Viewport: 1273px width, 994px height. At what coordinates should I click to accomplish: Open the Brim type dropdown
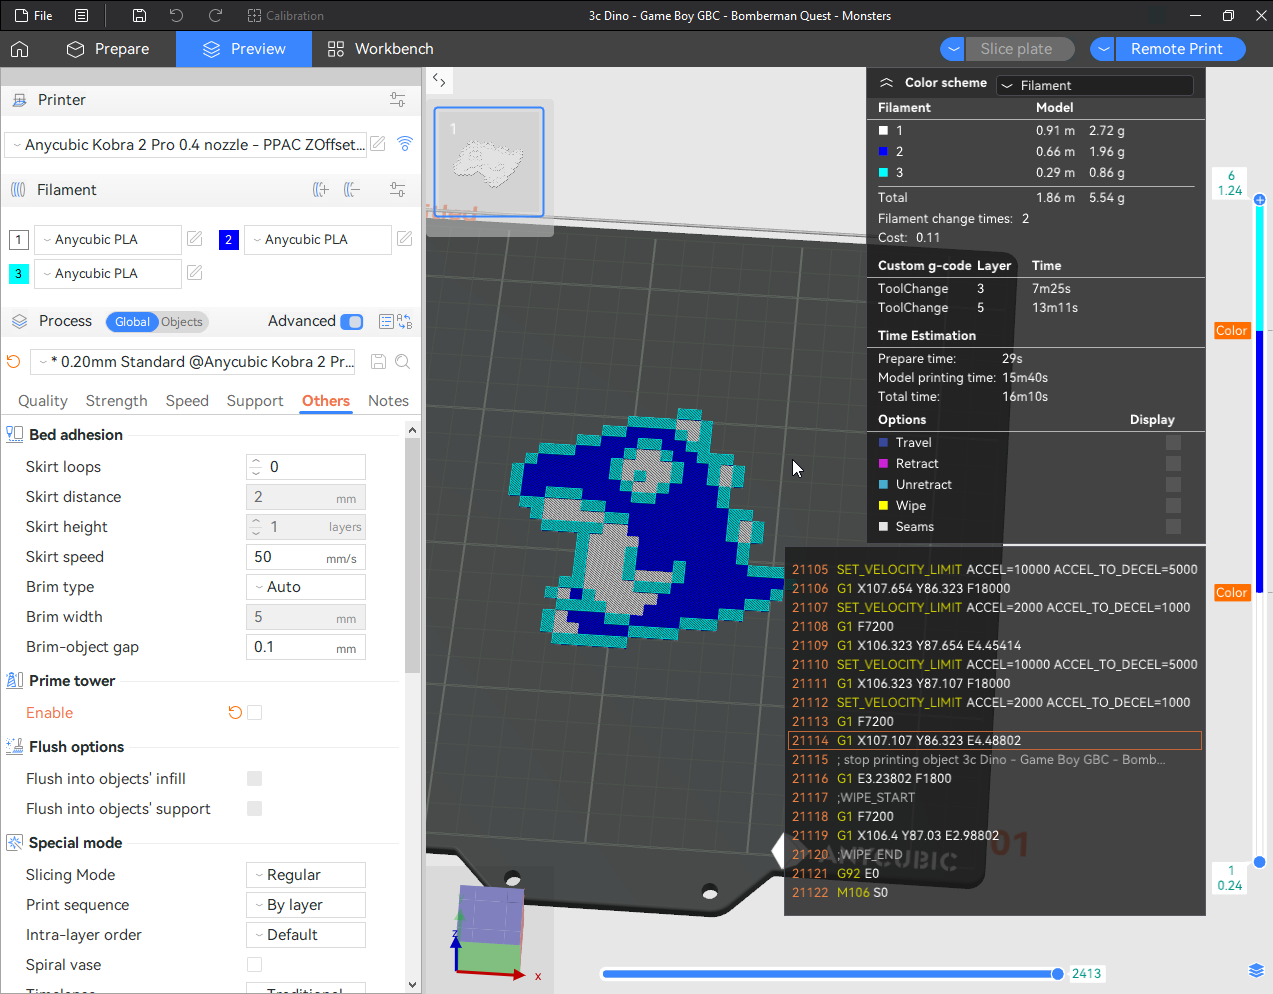point(306,587)
